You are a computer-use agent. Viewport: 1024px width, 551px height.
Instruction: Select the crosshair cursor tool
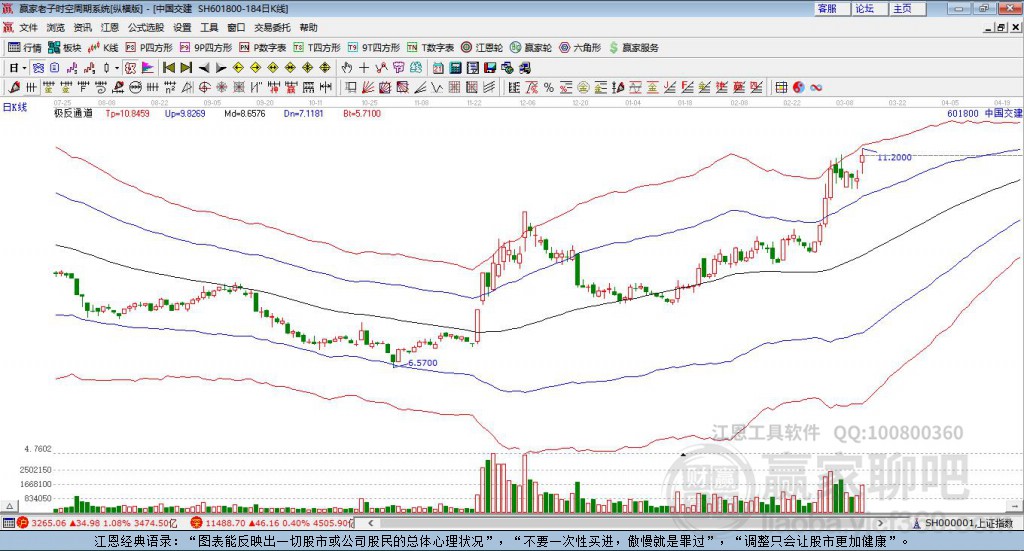point(364,68)
